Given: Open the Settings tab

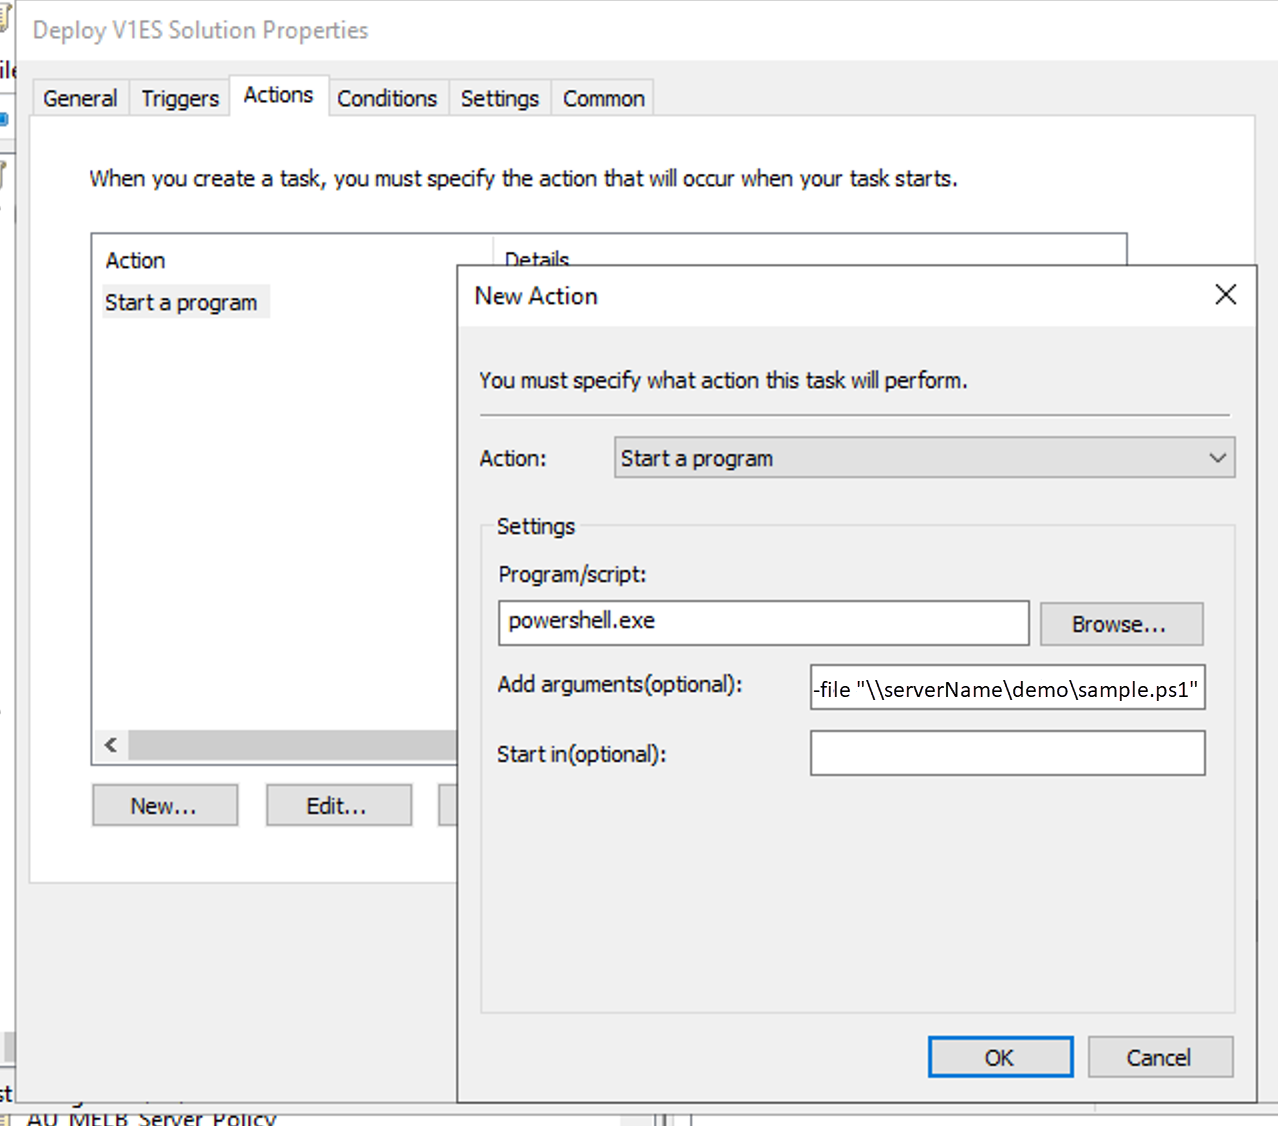Looking at the screenshot, I should click(500, 97).
